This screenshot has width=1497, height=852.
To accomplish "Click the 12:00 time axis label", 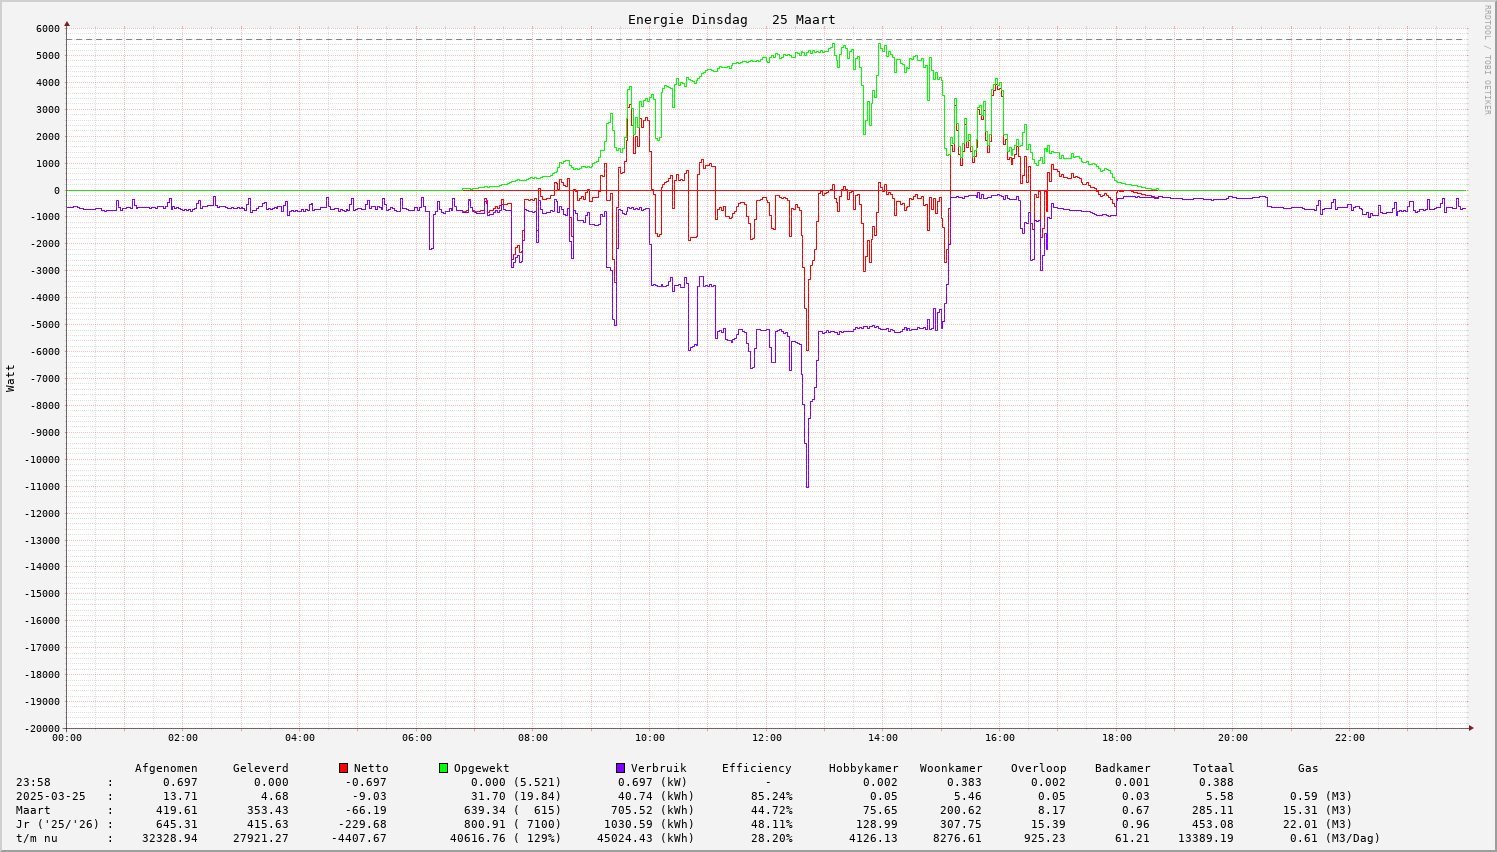I will click(x=766, y=738).
